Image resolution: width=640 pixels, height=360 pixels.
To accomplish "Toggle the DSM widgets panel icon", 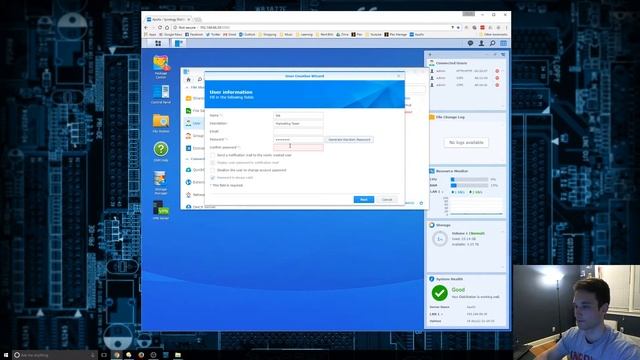I will tap(503, 43).
